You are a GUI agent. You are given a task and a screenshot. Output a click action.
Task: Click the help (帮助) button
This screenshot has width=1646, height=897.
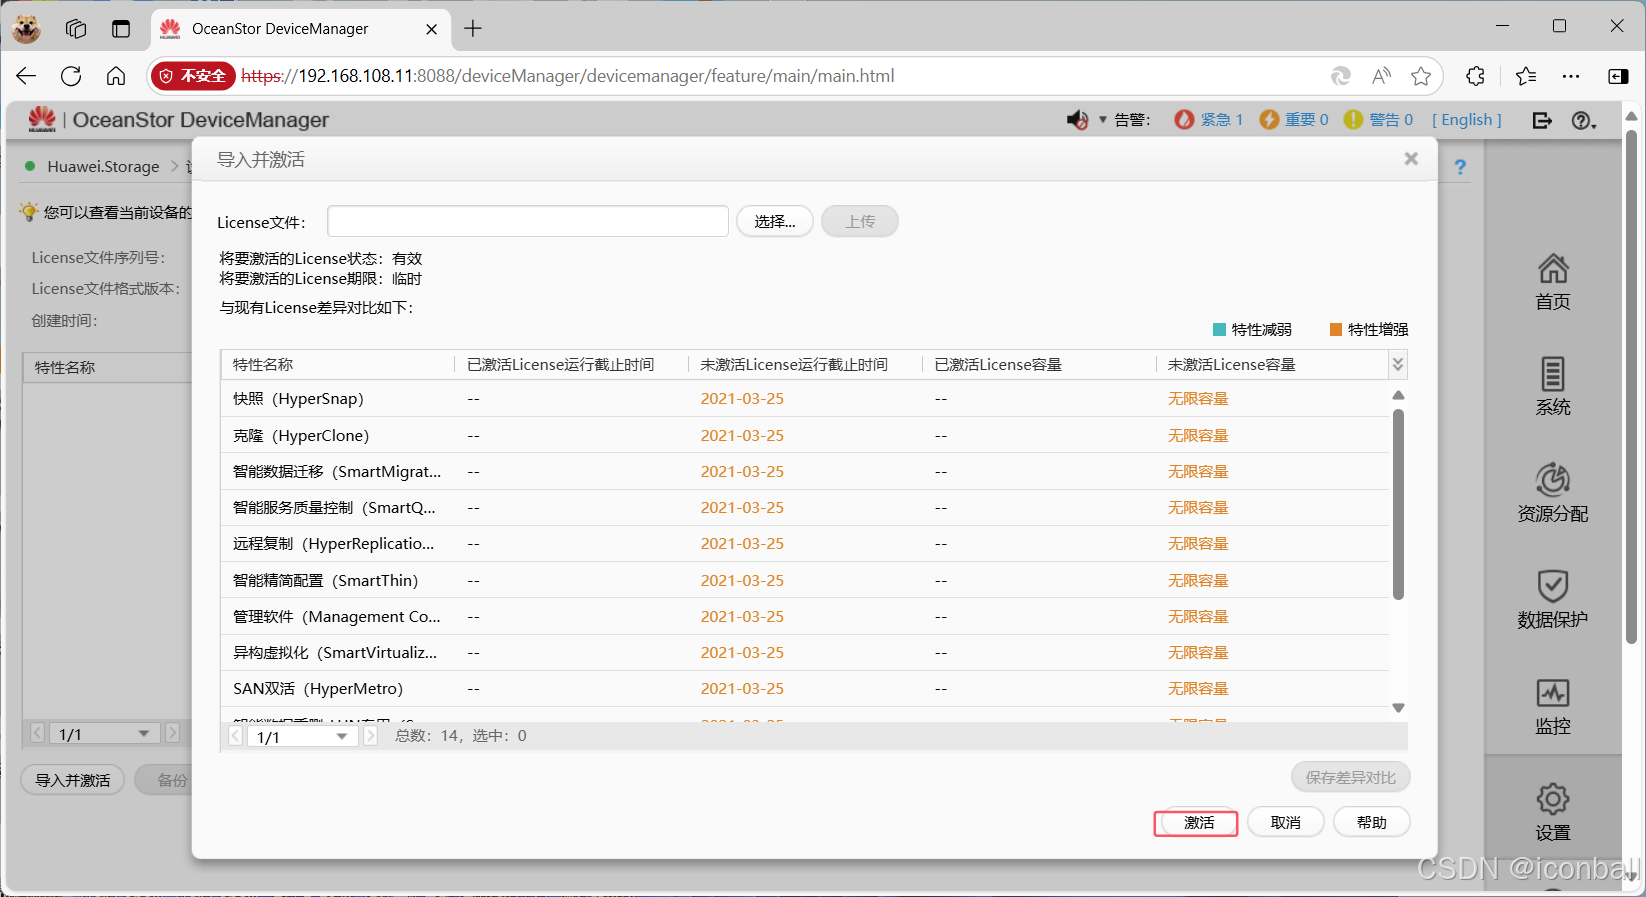[x=1372, y=822]
